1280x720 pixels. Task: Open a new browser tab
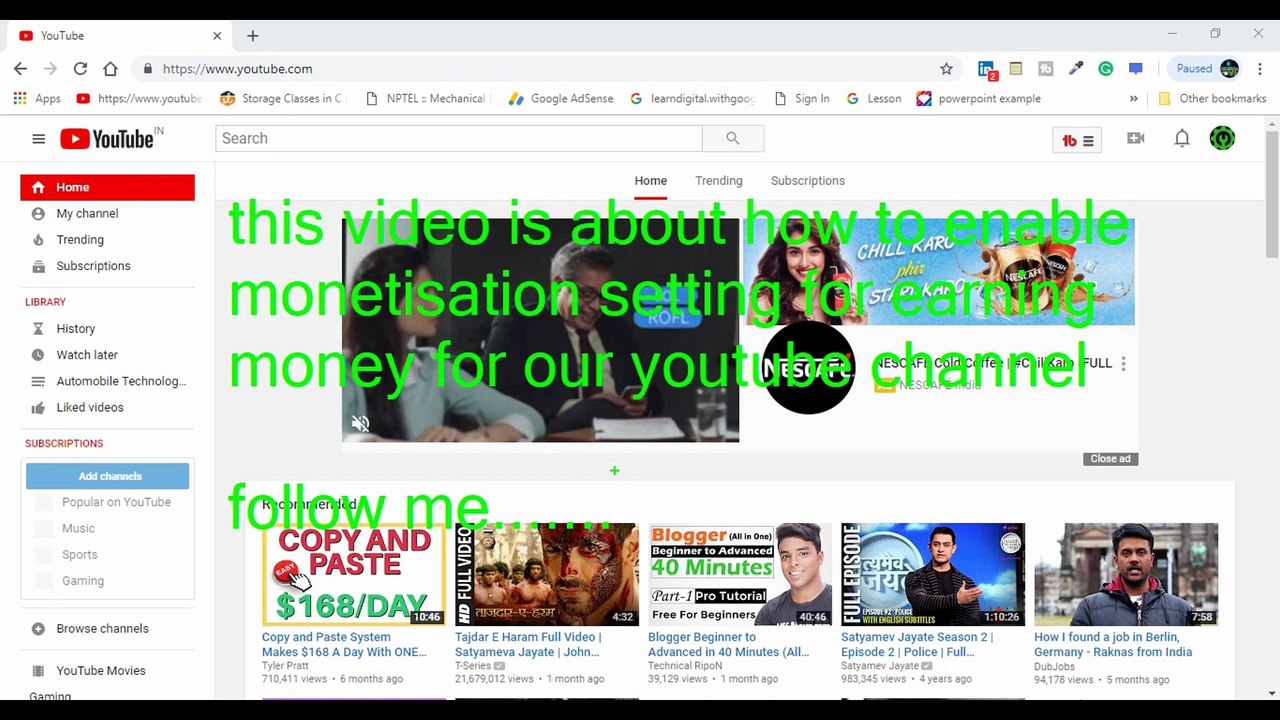tap(253, 36)
